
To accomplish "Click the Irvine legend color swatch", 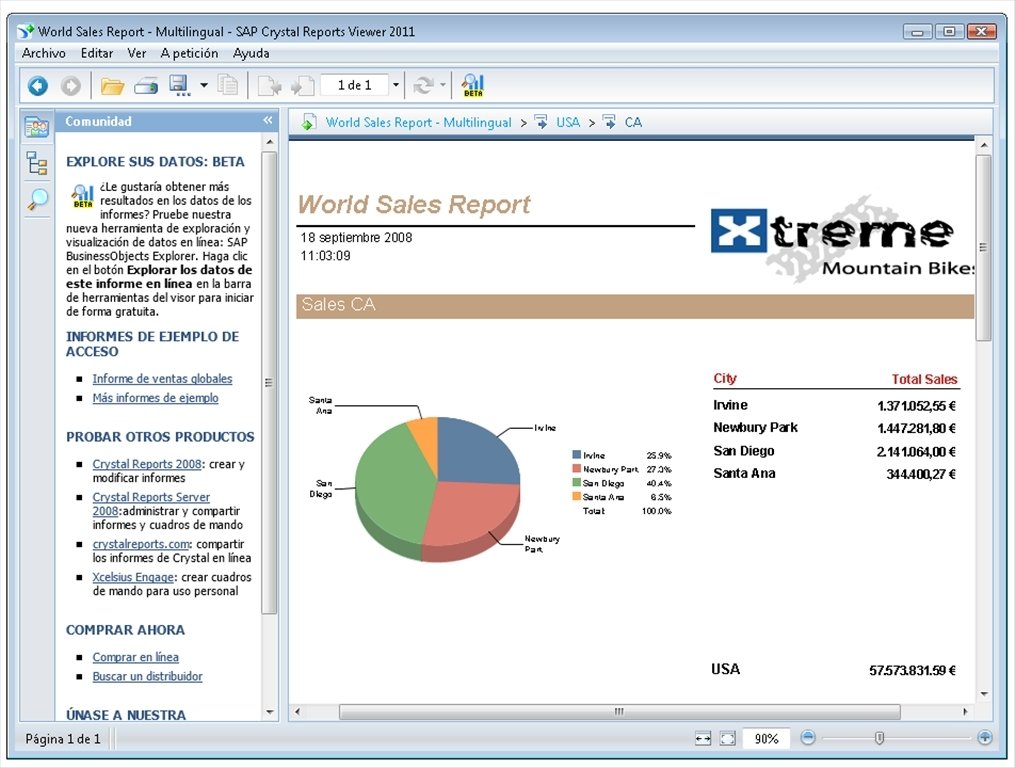I will [576, 455].
